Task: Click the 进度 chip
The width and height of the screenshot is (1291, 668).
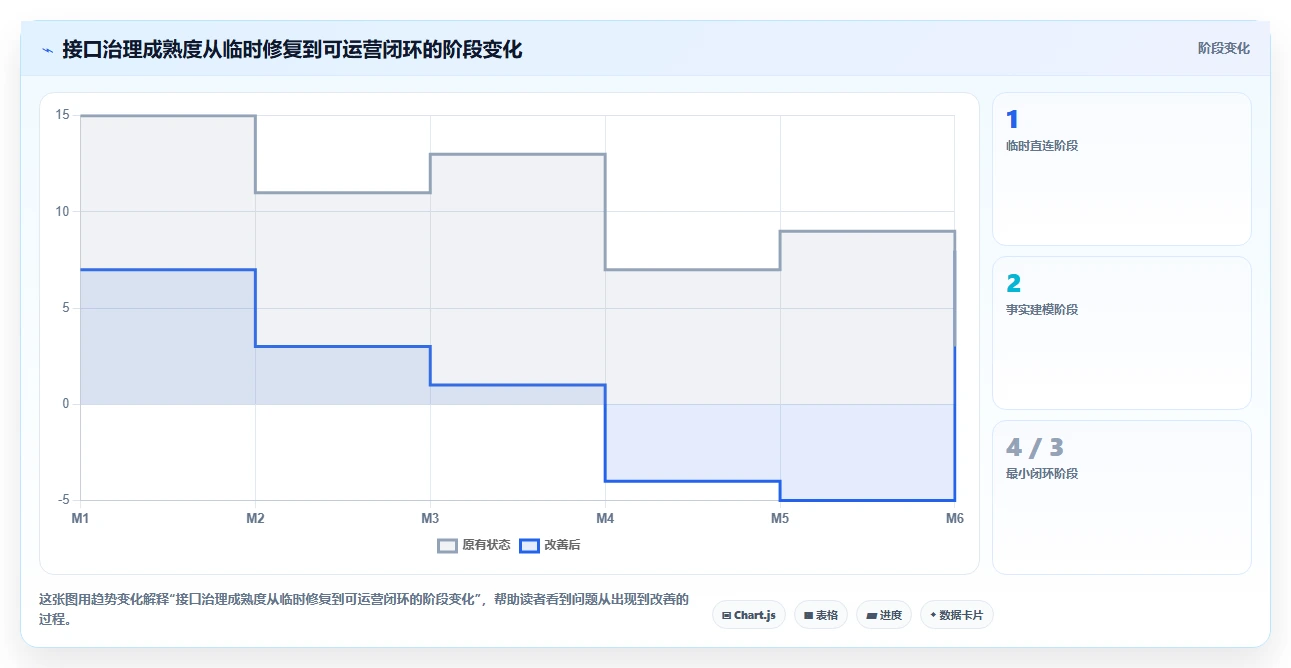Action: (x=884, y=615)
